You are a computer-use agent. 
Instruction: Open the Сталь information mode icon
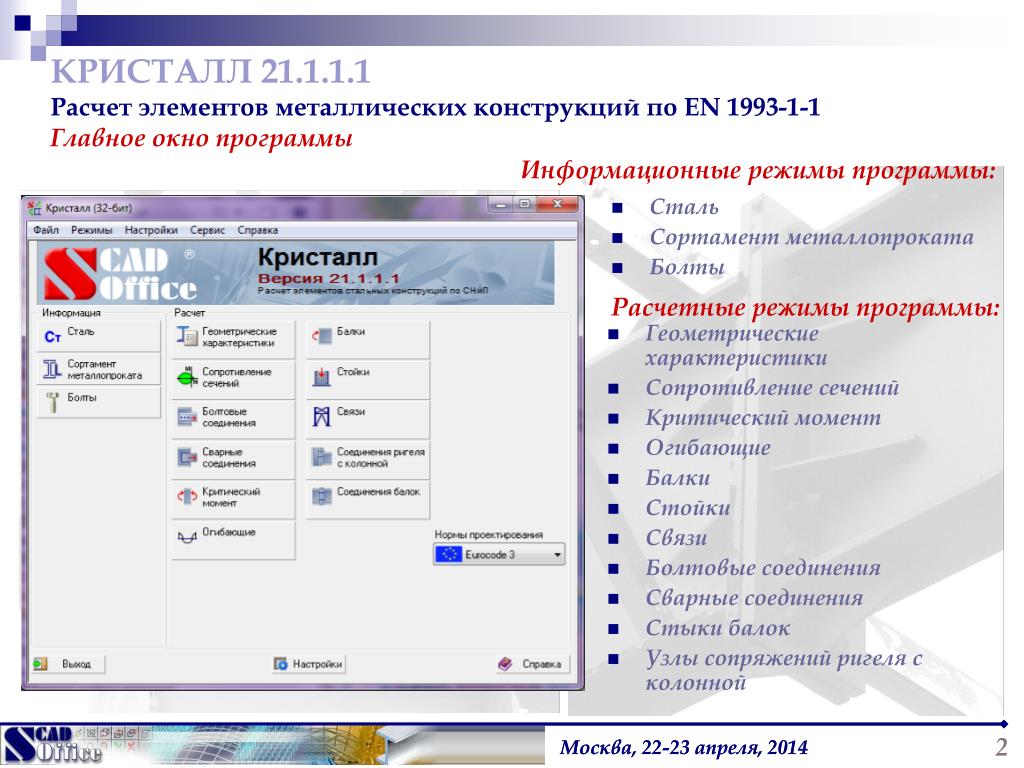click(52, 337)
